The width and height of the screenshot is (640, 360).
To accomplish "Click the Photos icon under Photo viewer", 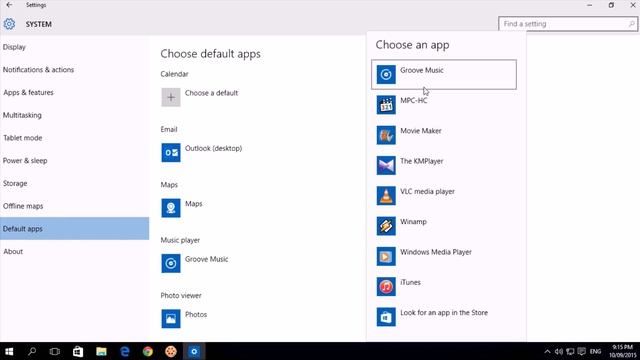I will pos(171,319).
